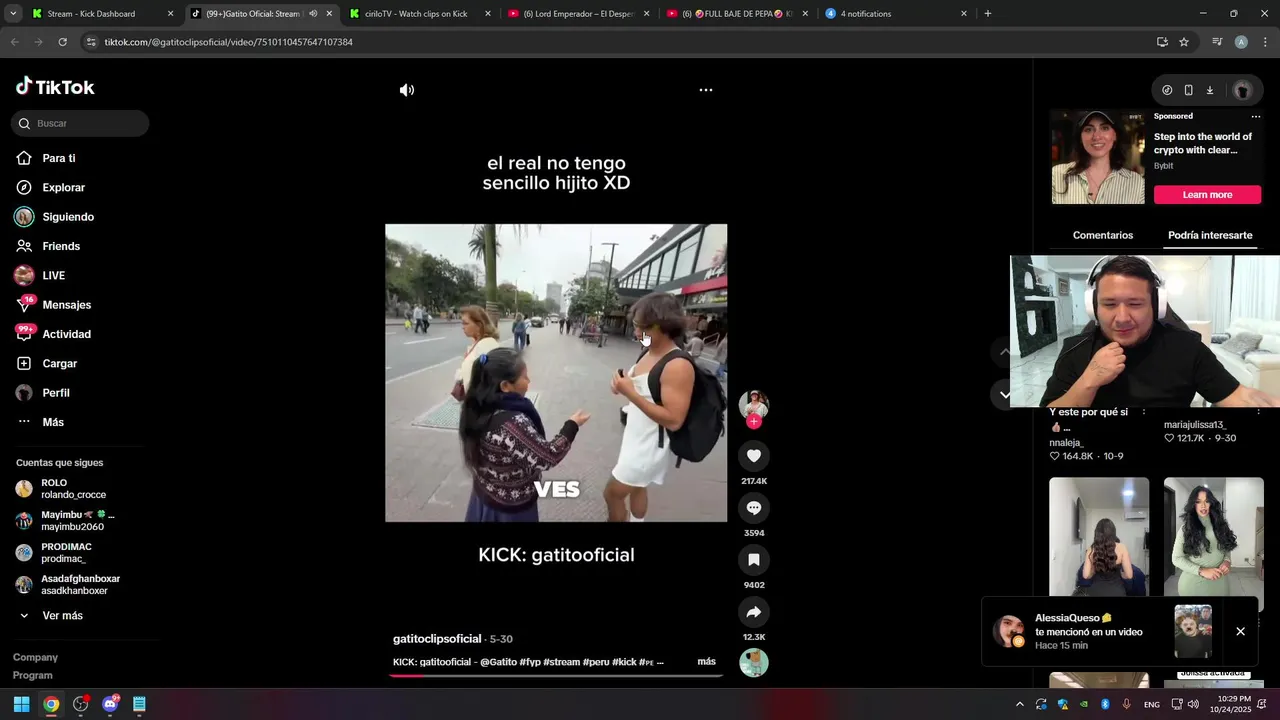Click the Learn more ad button

1207,195
